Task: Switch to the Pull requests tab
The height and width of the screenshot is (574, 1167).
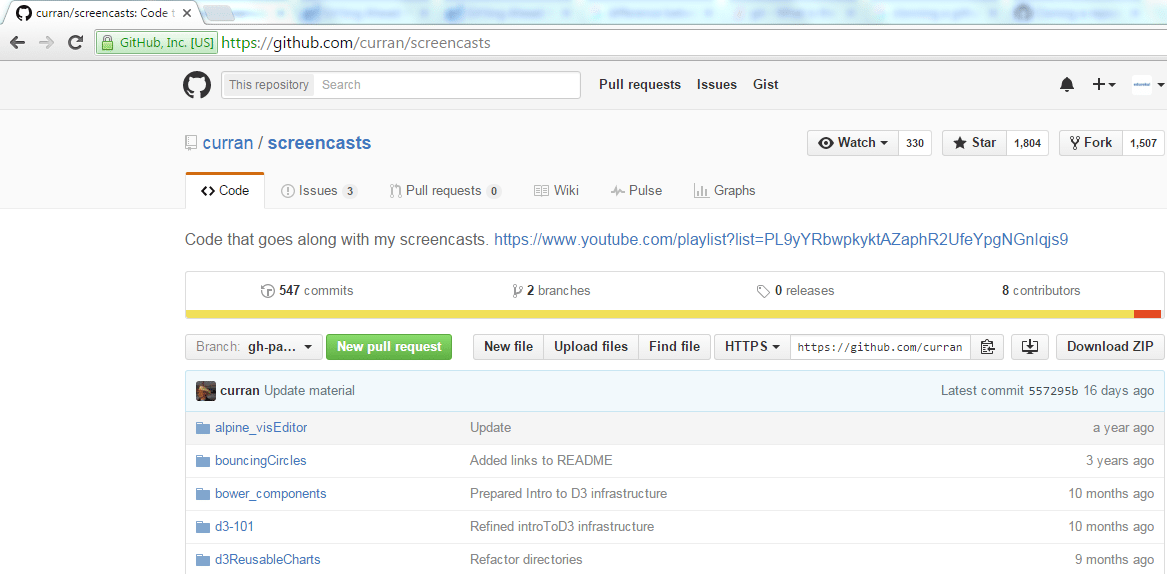Action: [x=445, y=191]
